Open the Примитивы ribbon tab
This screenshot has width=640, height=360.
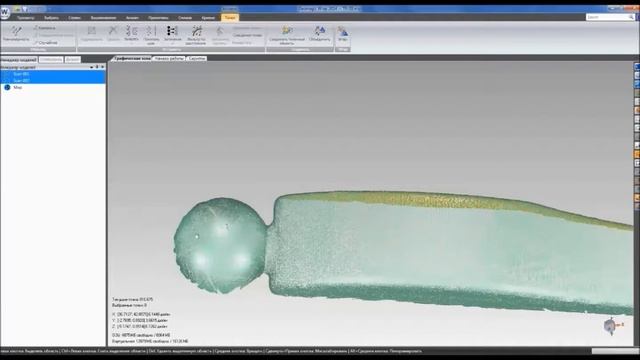coord(158,18)
